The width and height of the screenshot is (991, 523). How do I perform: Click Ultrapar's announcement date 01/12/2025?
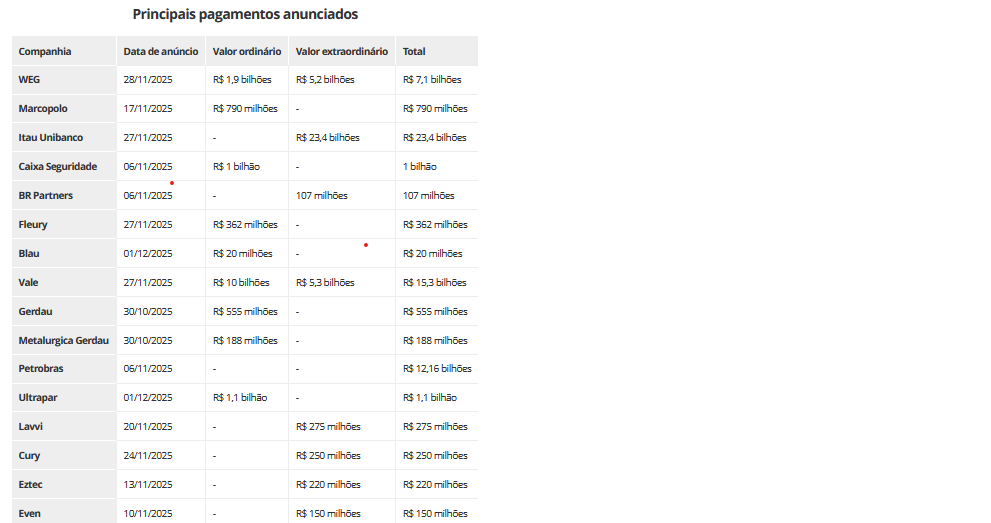pyautogui.click(x=148, y=398)
